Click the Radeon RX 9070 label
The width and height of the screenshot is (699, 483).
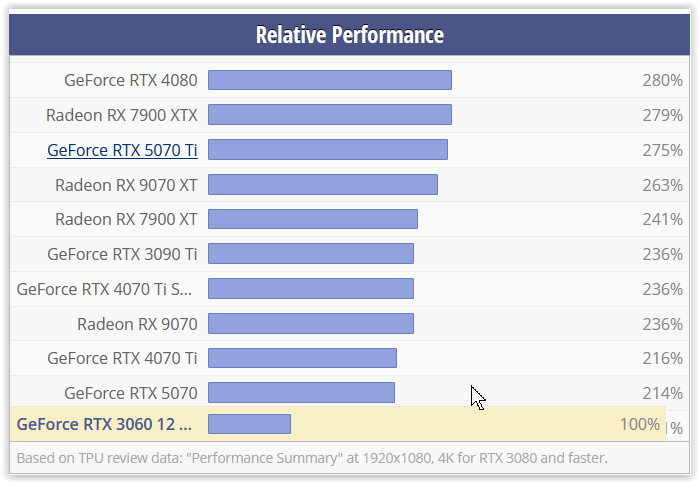137,323
